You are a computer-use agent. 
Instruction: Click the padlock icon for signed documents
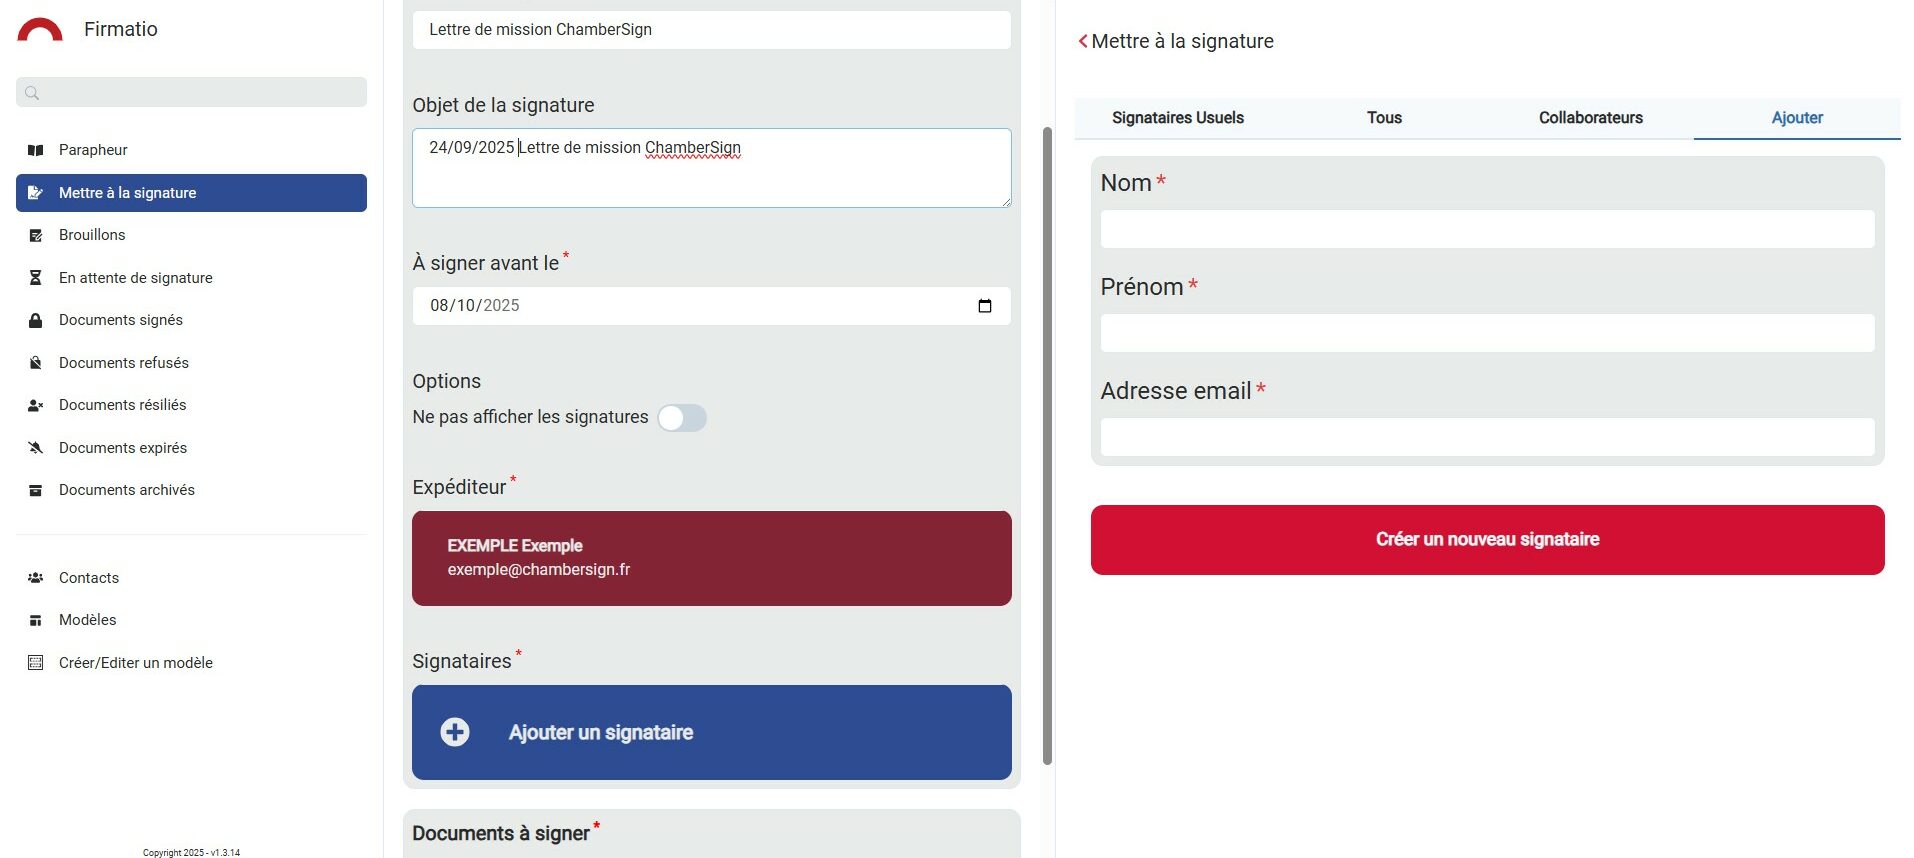(36, 320)
